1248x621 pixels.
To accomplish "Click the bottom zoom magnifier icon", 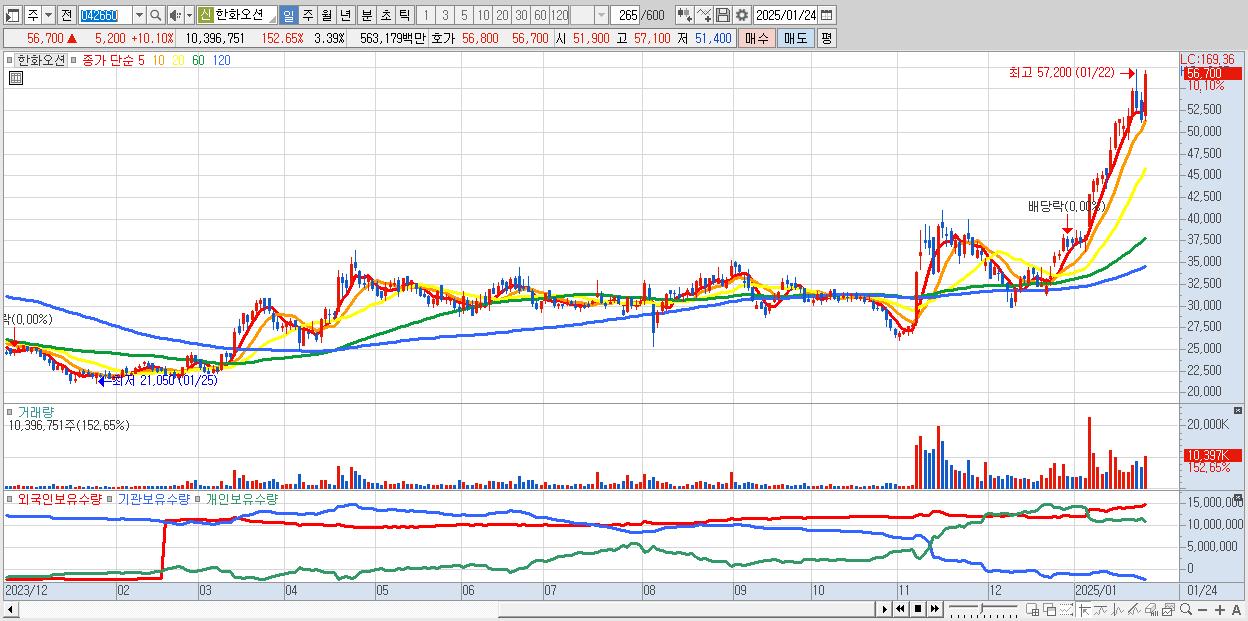I will coord(1186,609).
